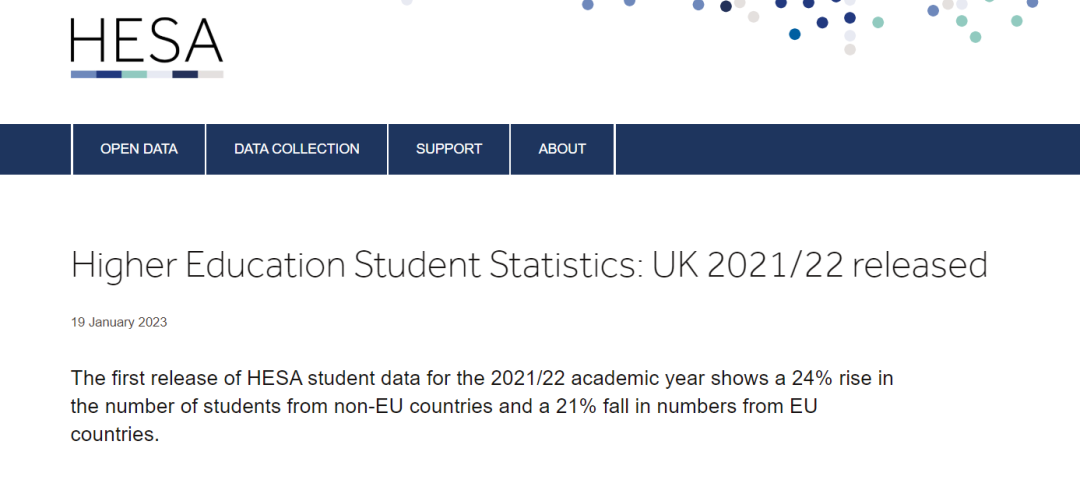1080x479 pixels.
Task: Open the ABOUT navigation item
Action: 562,149
